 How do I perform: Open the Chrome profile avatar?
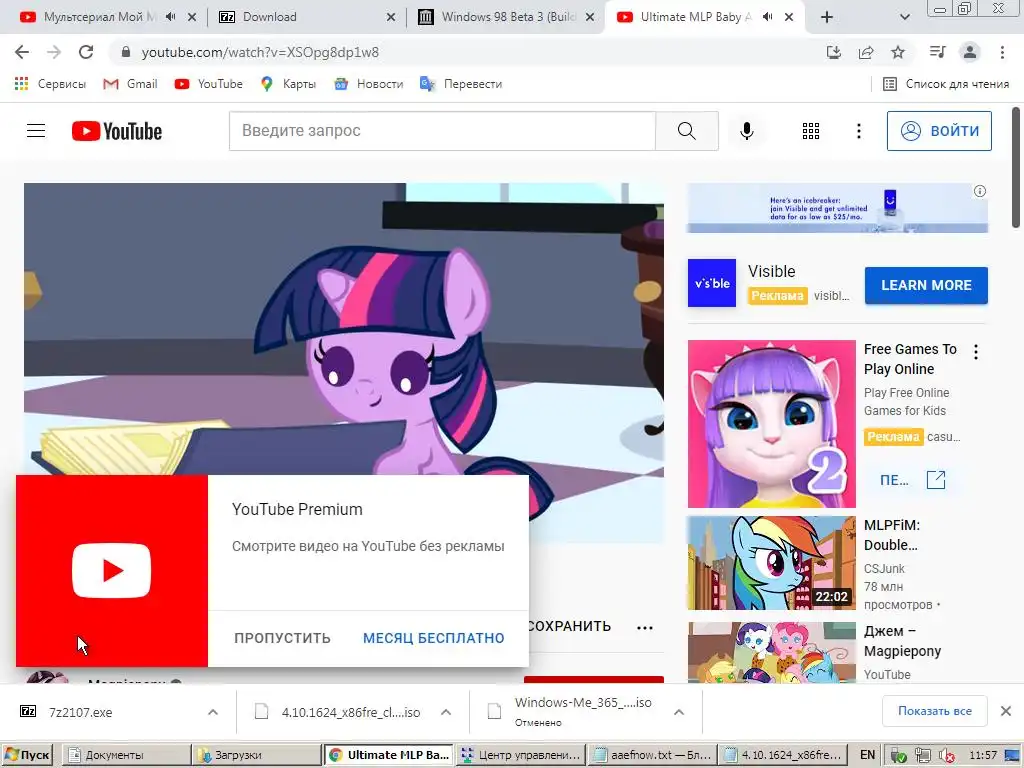(970, 52)
